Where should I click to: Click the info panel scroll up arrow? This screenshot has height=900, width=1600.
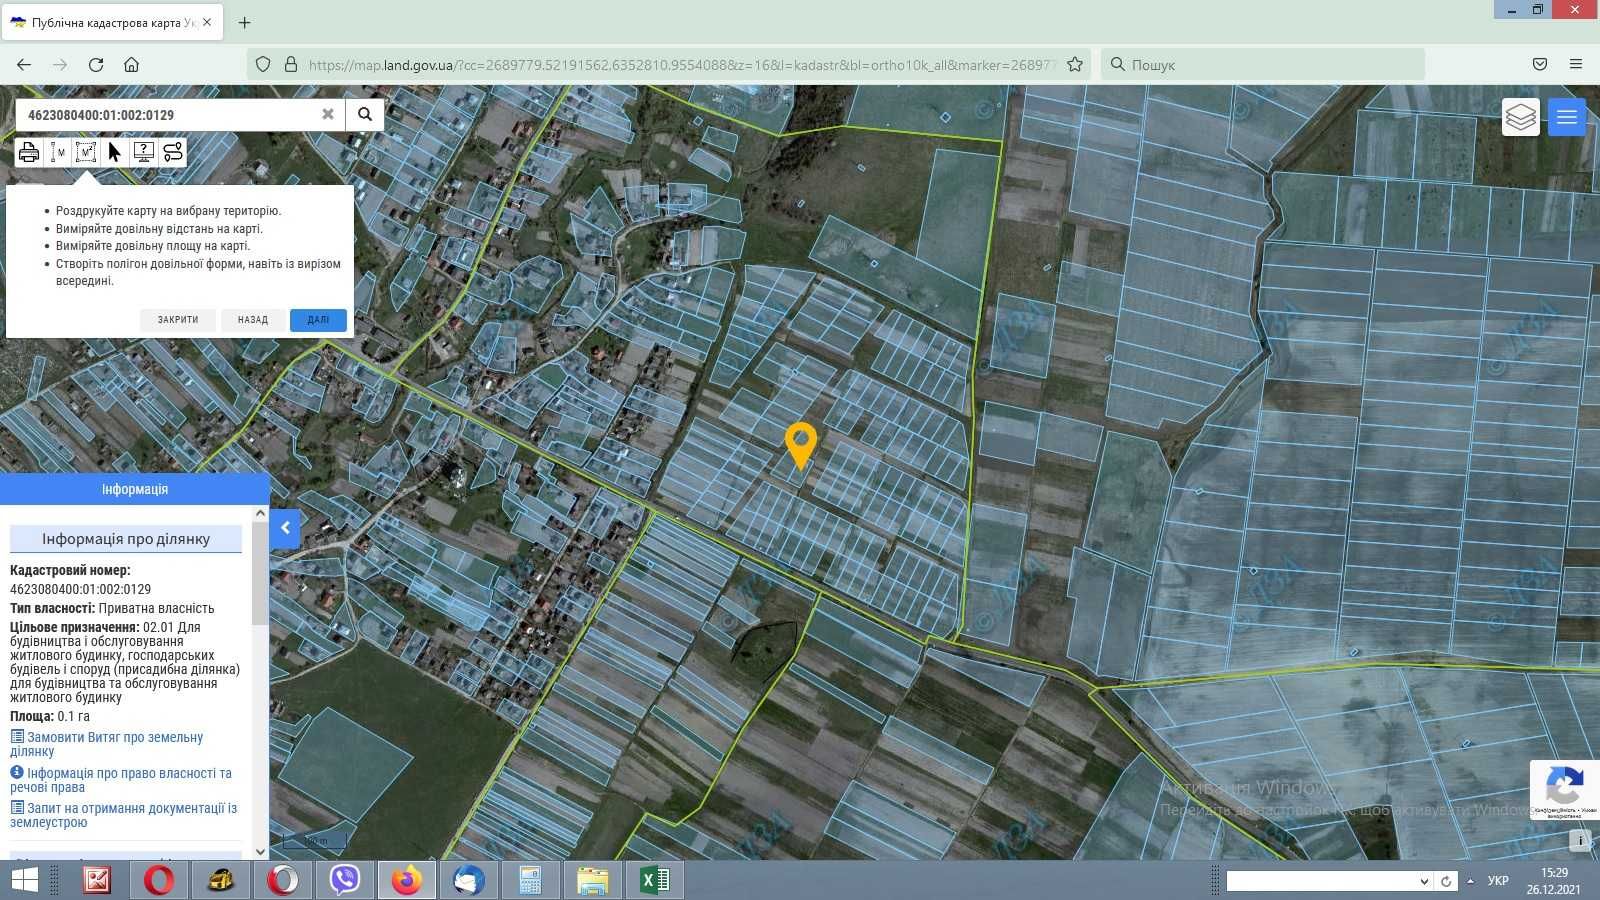[260, 513]
